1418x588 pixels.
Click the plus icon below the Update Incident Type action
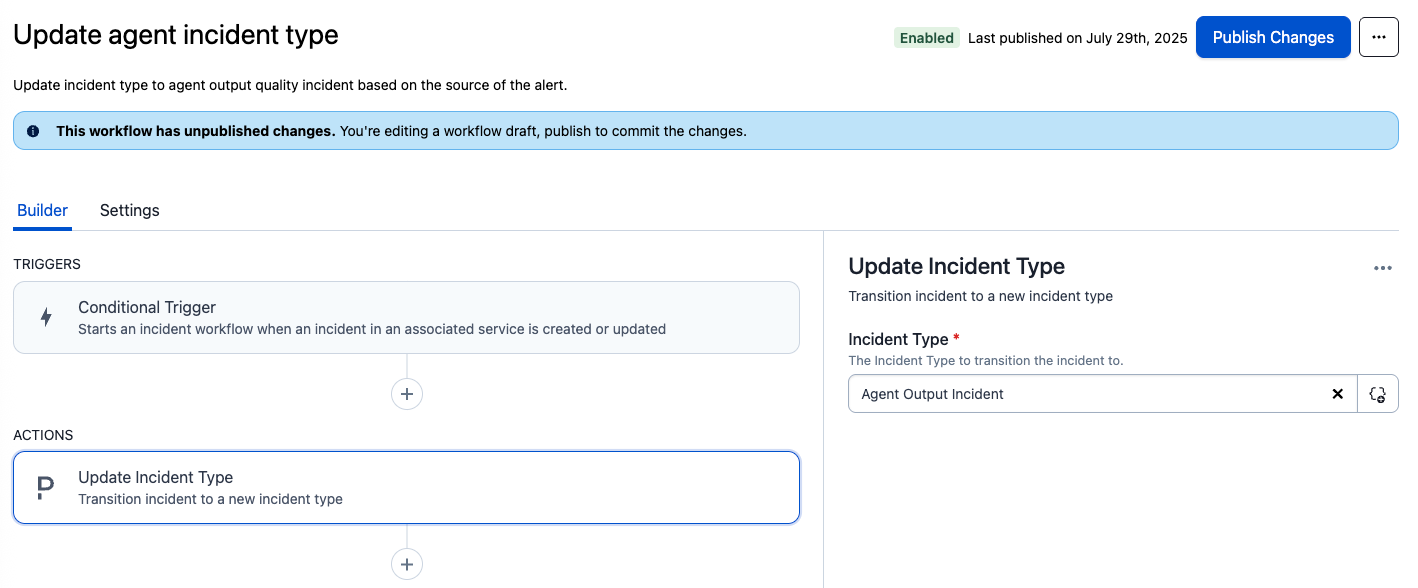[x=406, y=563]
